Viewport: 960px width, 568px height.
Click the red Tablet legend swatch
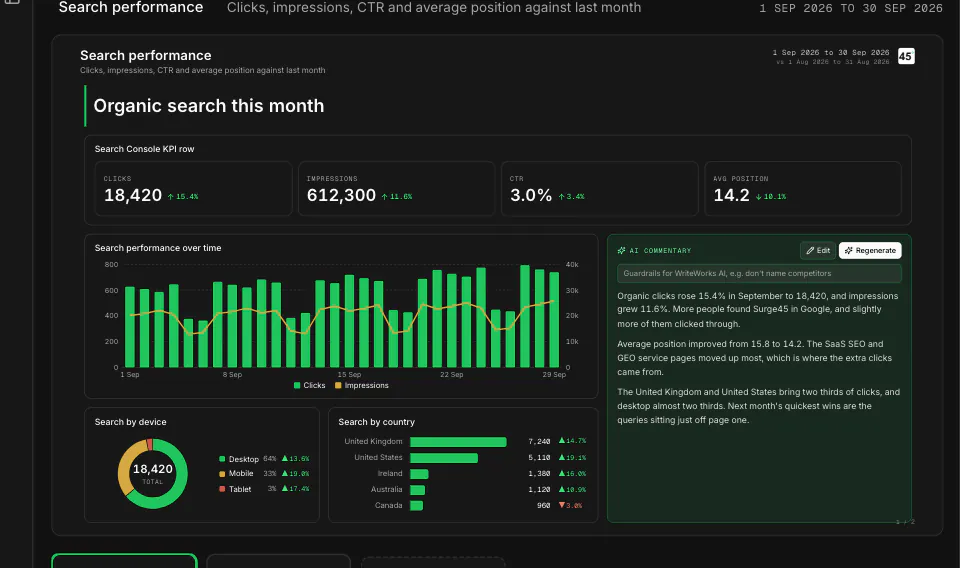click(222, 489)
